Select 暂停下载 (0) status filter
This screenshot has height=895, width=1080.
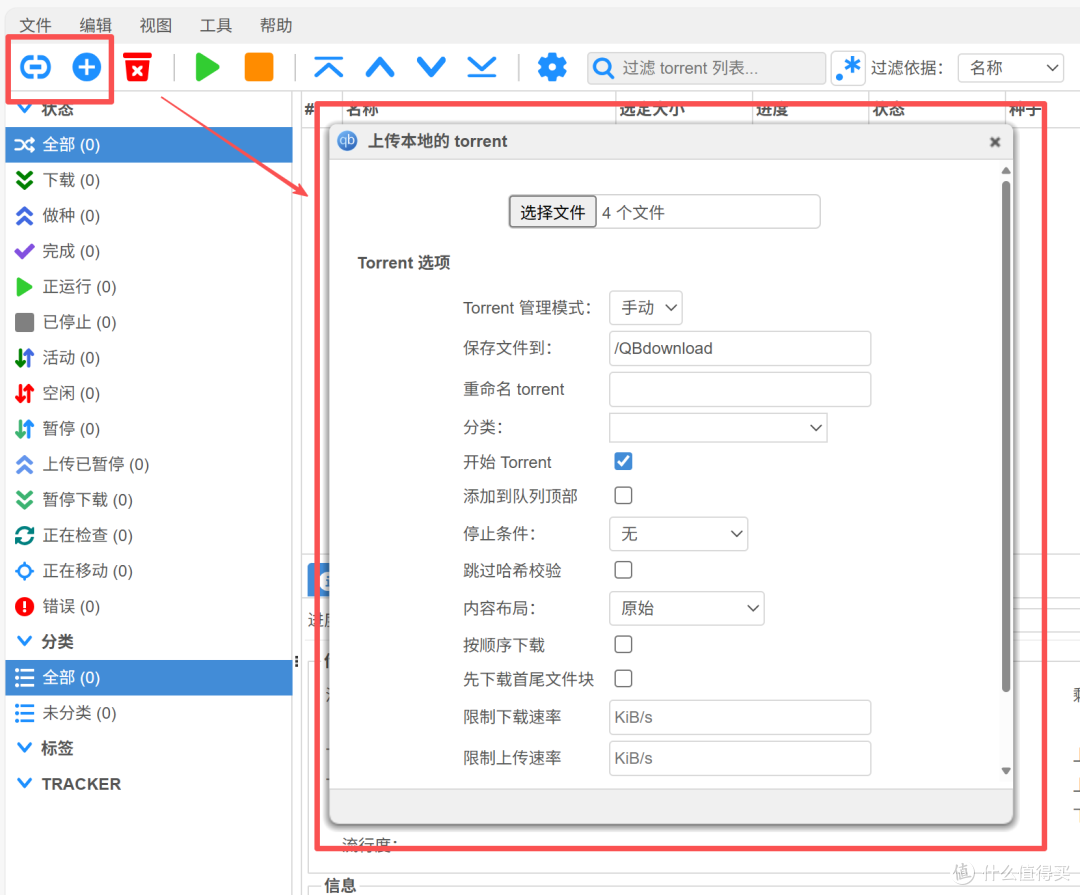(149, 500)
